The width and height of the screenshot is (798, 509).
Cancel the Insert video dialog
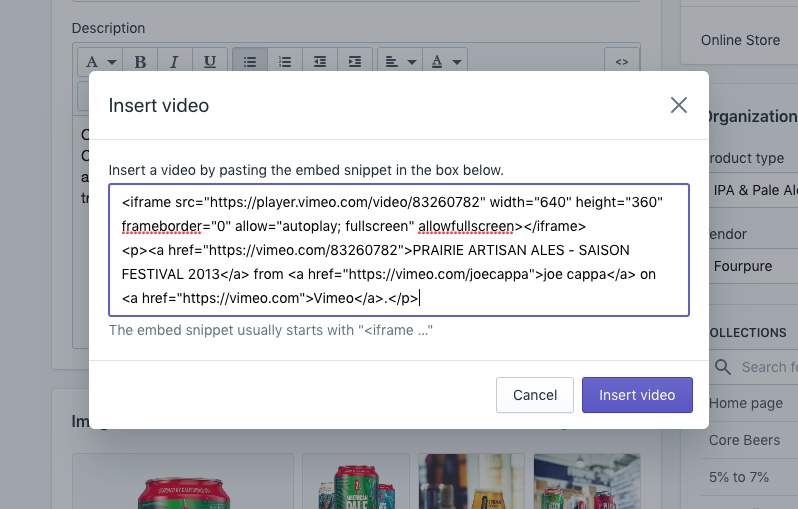[x=535, y=395]
